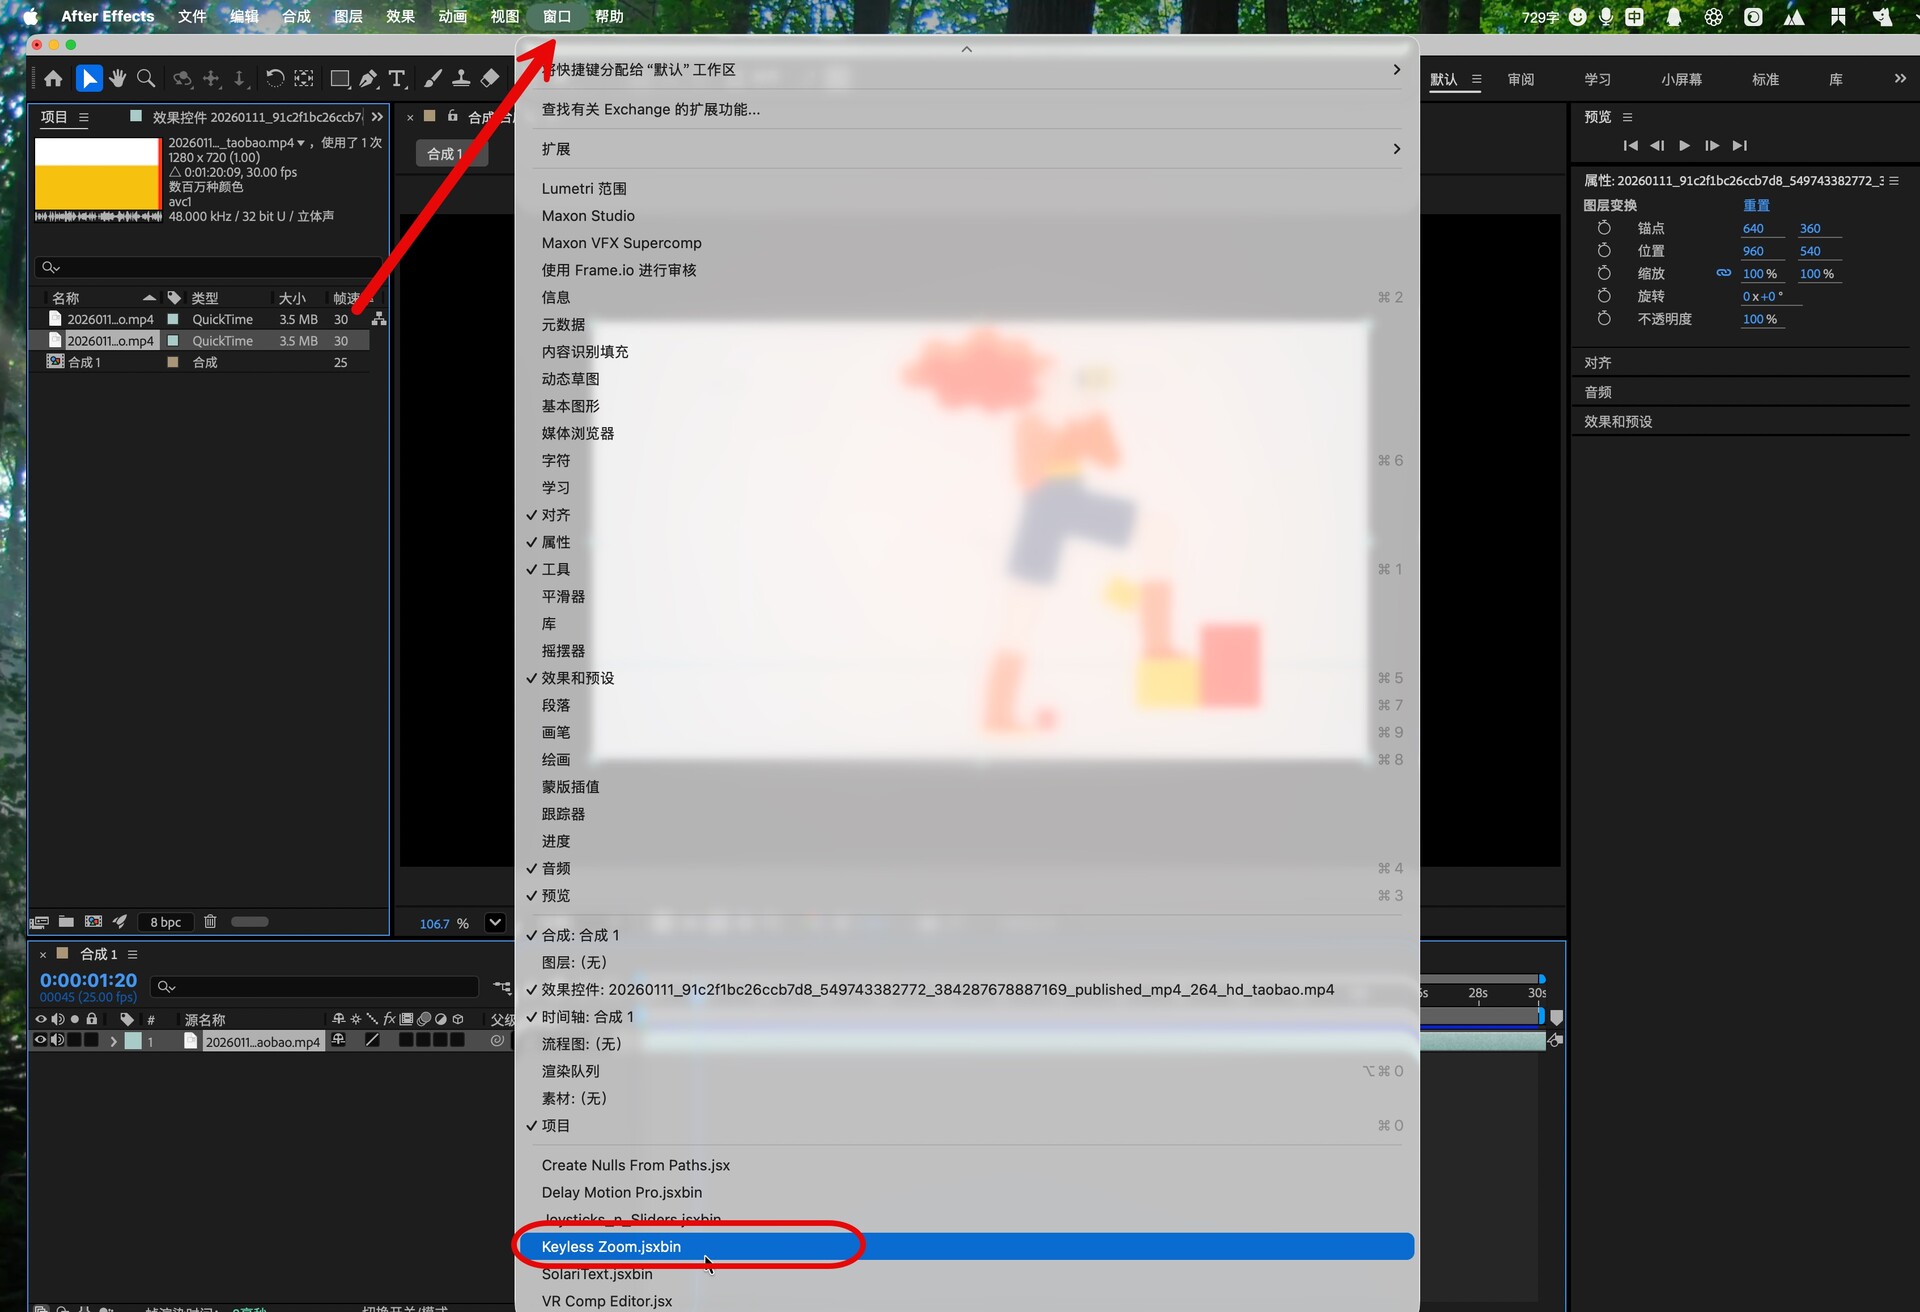Click 重置 link in layer transform
Screen dimensions: 1920x1312
click(x=1756, y=205)
